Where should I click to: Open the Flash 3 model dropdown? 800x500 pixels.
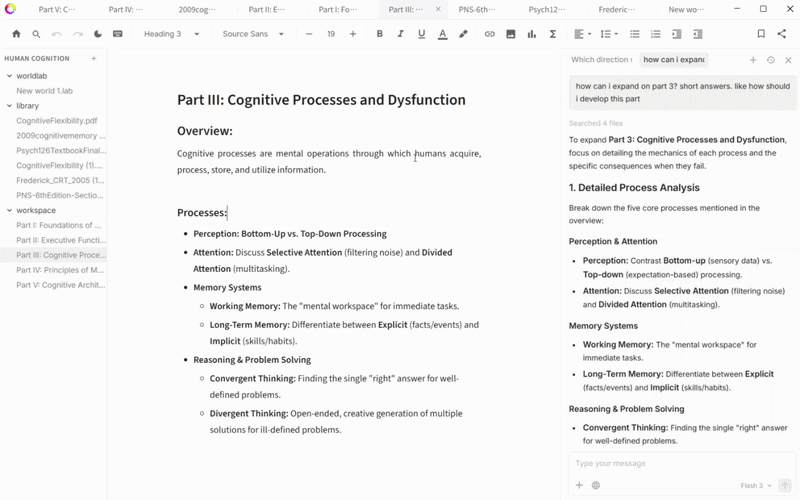(x=756, y=485)
